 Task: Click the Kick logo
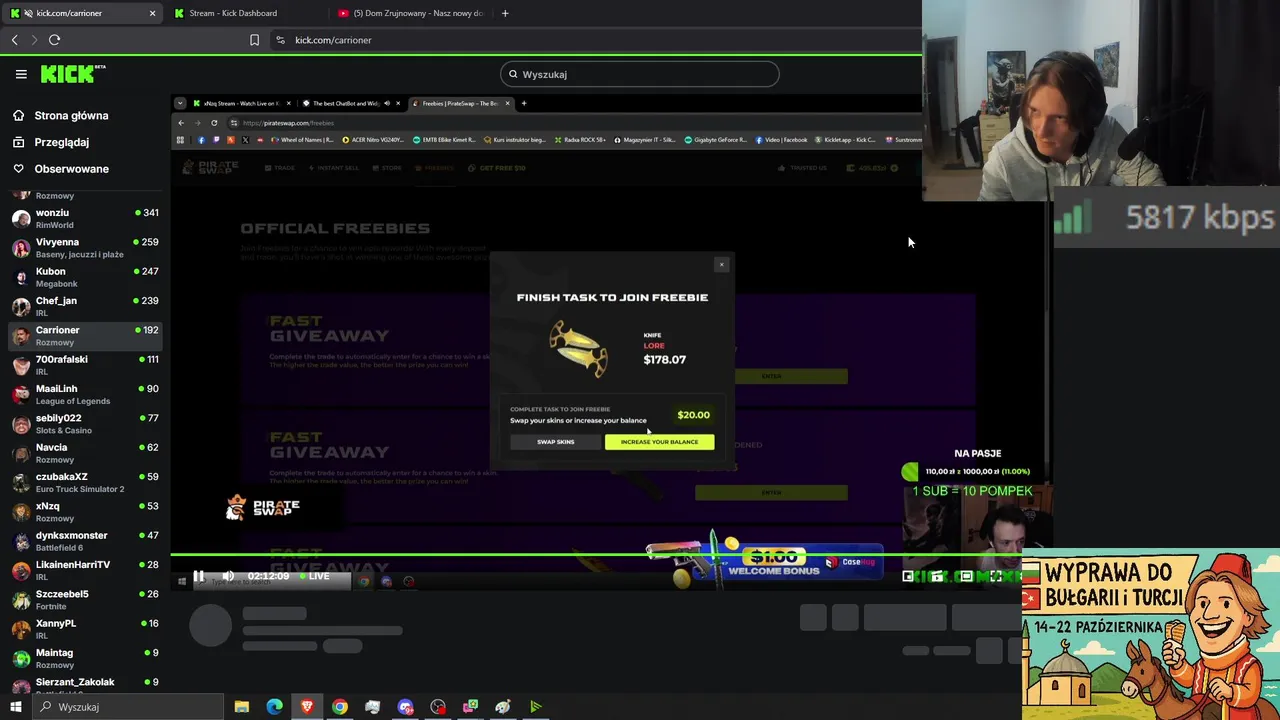pos(72,74)
